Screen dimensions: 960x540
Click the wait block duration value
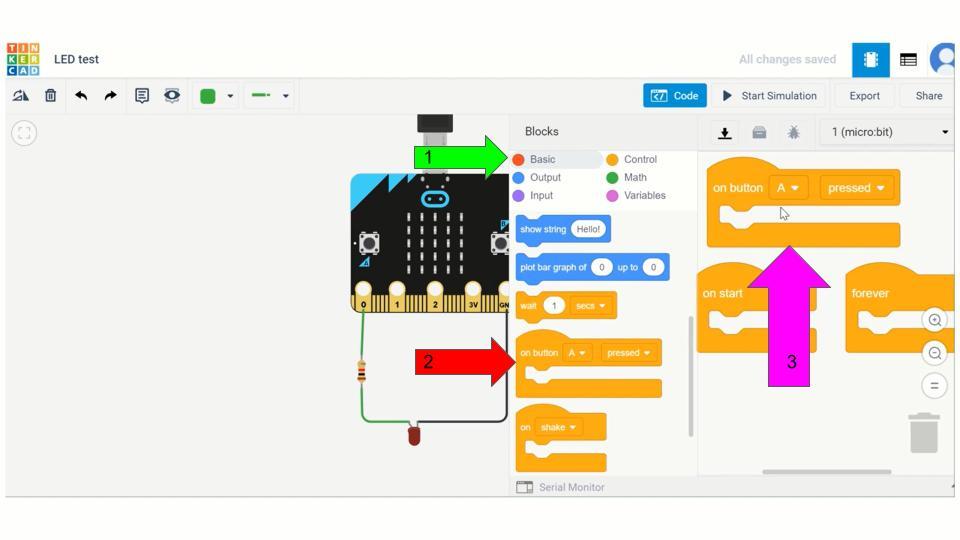click(x=554, y=306)
